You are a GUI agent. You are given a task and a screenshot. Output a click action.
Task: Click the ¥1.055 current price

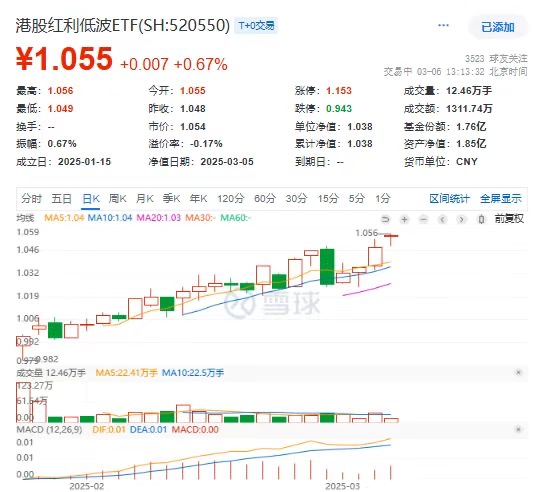pos(65,59)
